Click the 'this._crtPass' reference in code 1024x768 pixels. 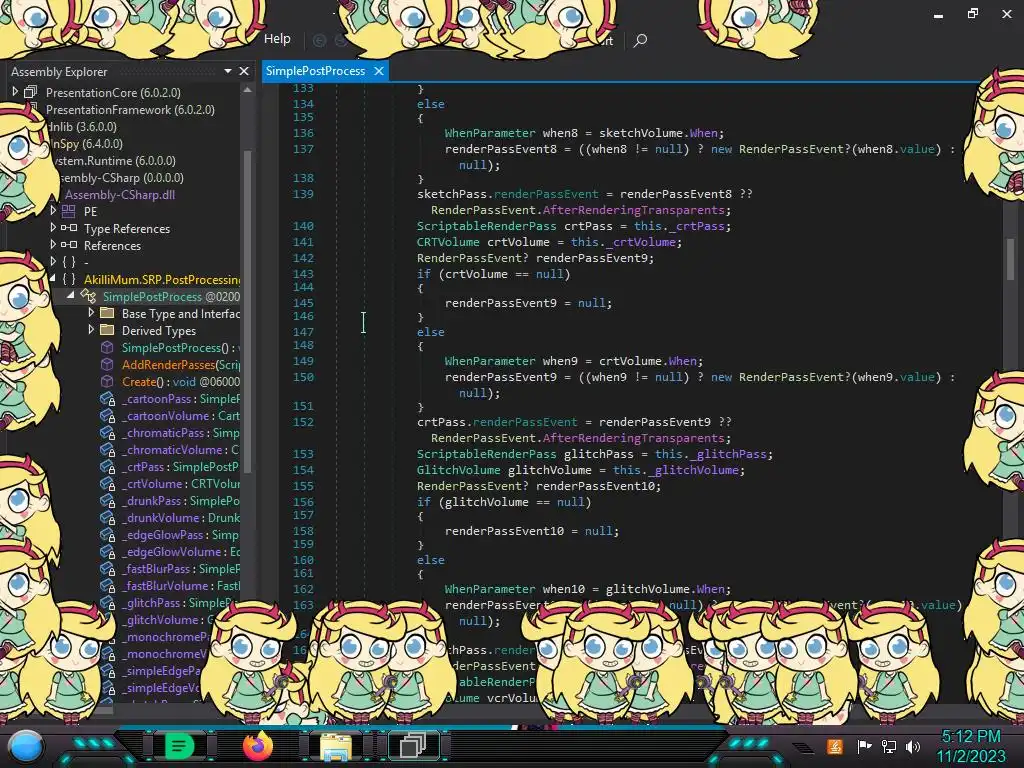682,226
